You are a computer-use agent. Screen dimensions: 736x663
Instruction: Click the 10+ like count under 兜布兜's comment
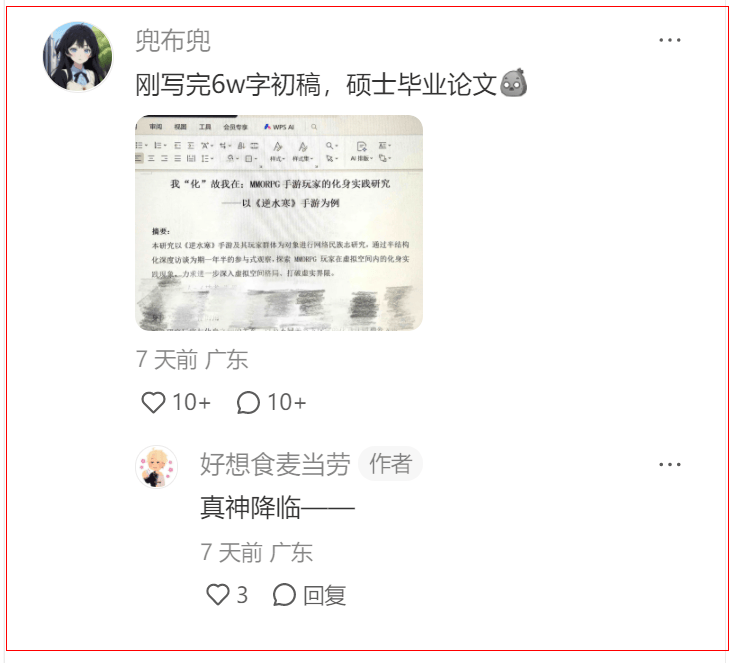[x=192, y=403]
